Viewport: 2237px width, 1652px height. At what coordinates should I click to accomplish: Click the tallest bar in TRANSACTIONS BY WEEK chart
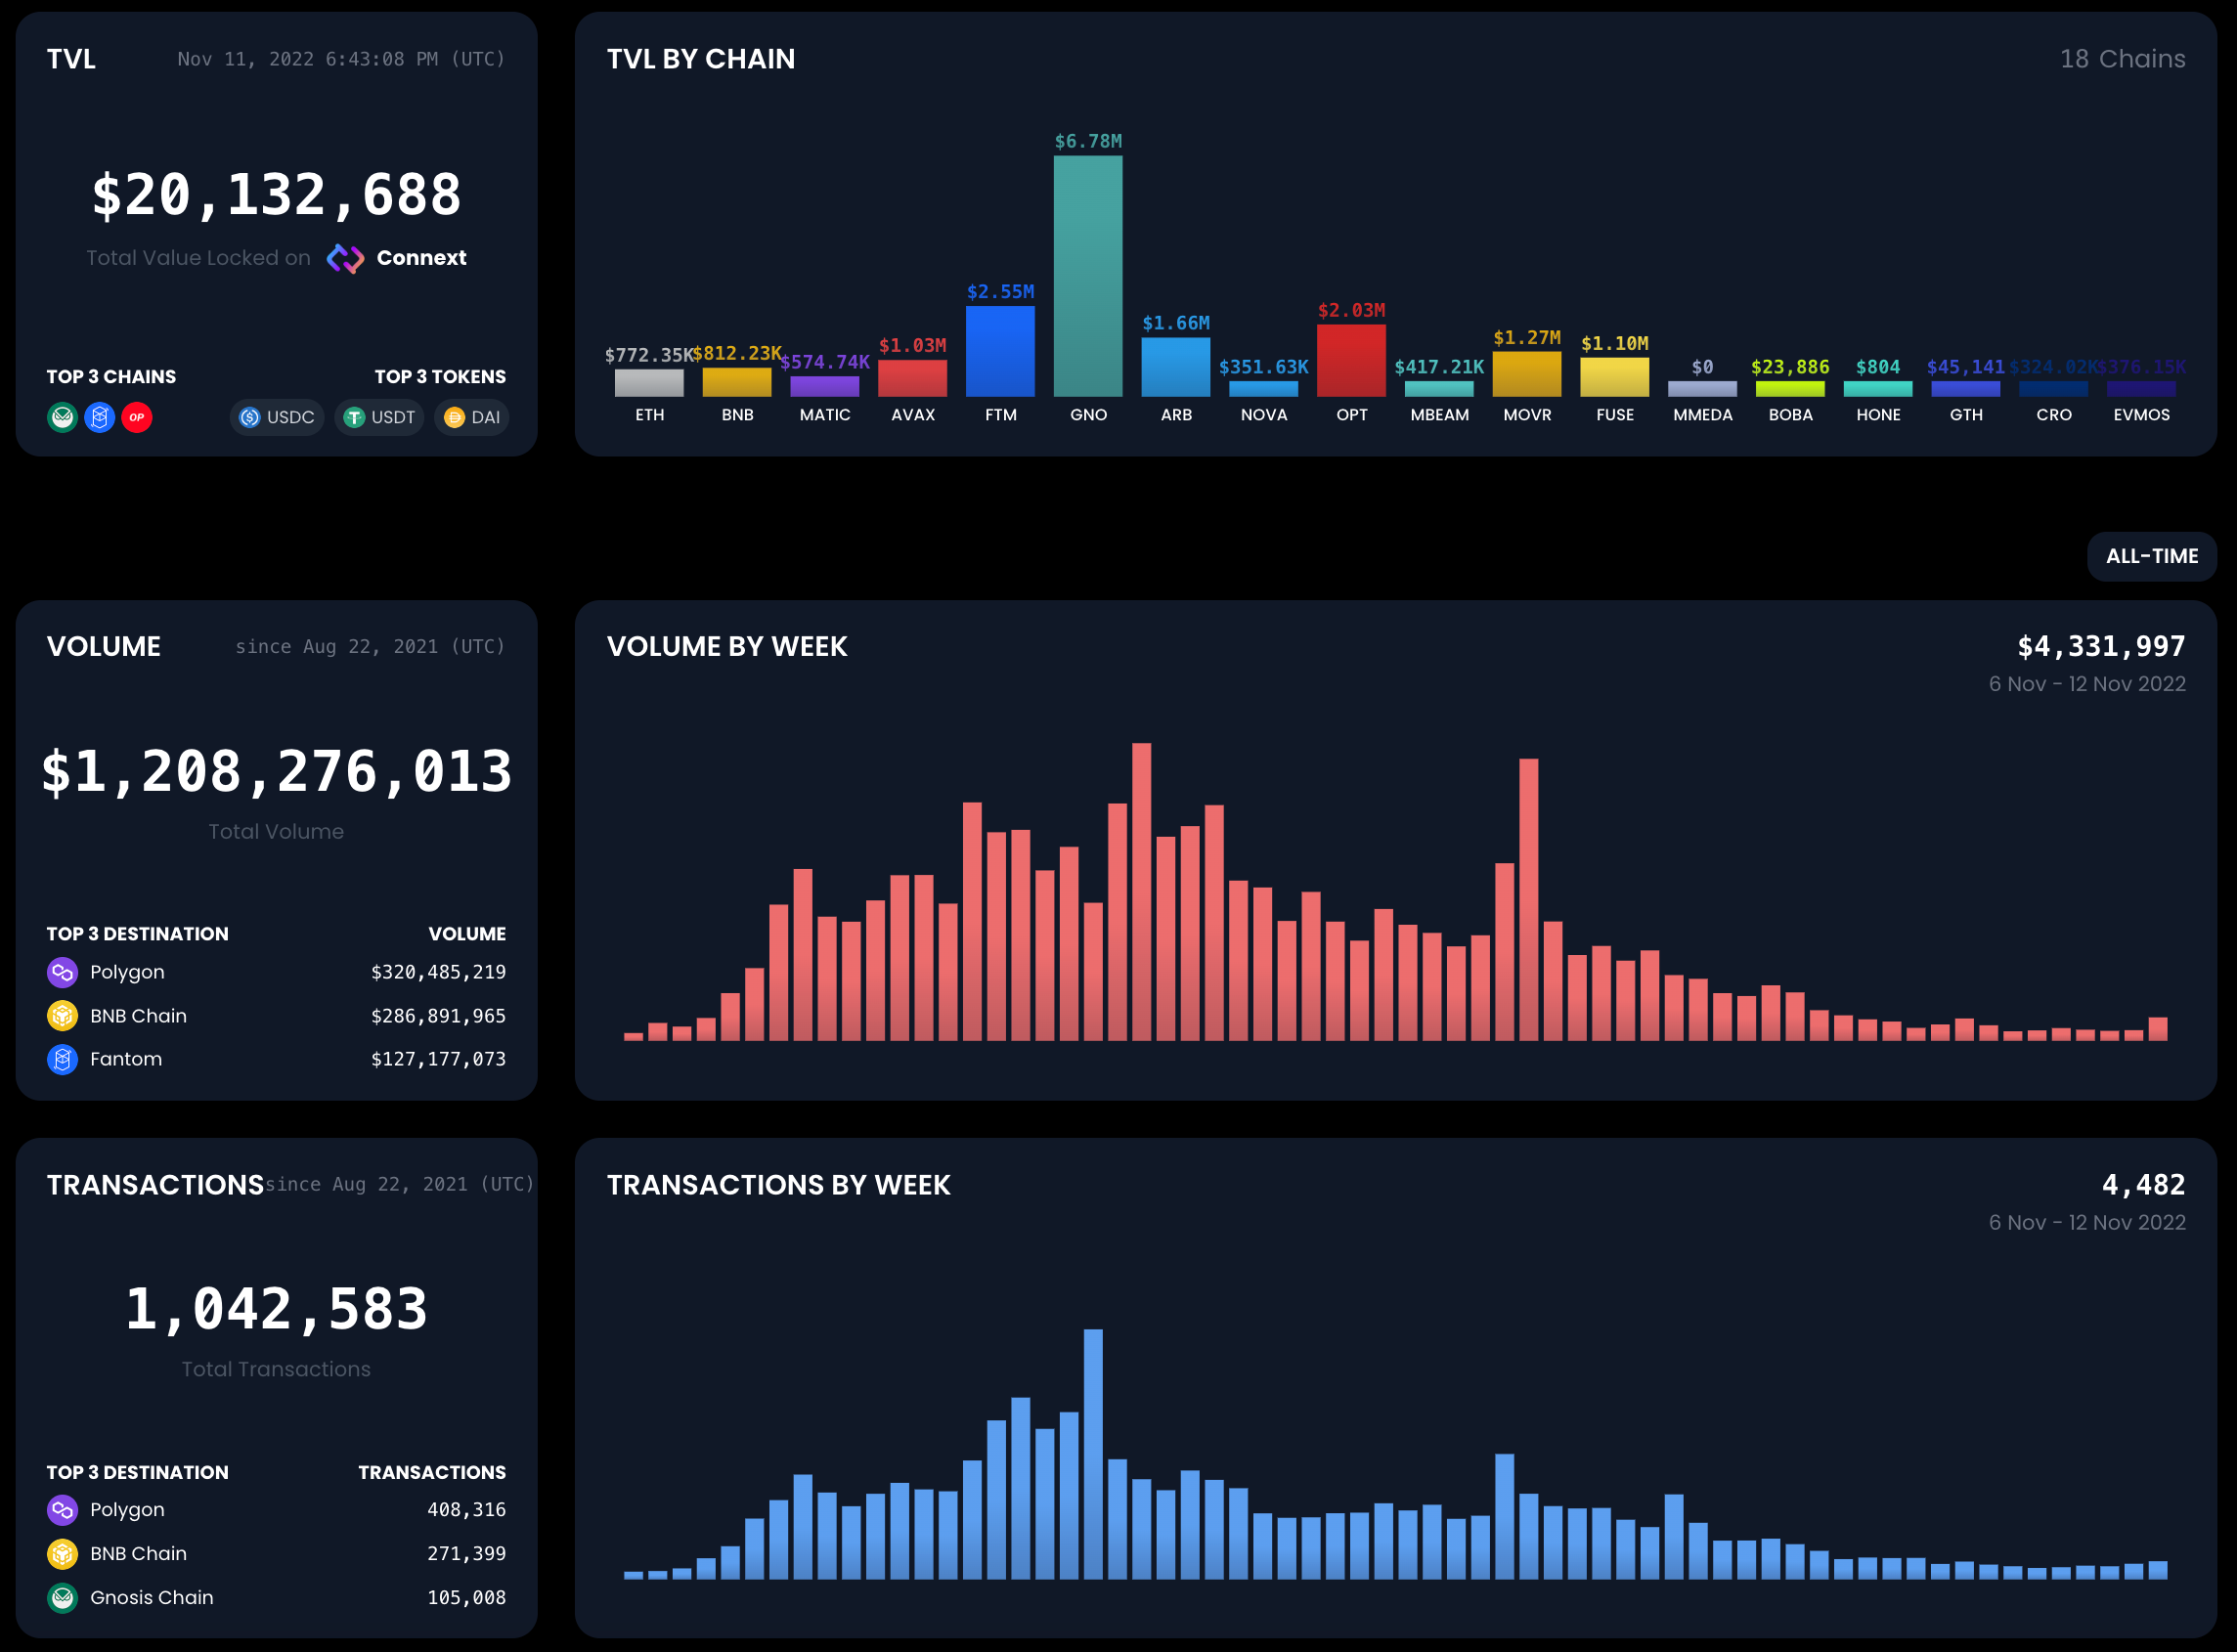[1093, 1450]
